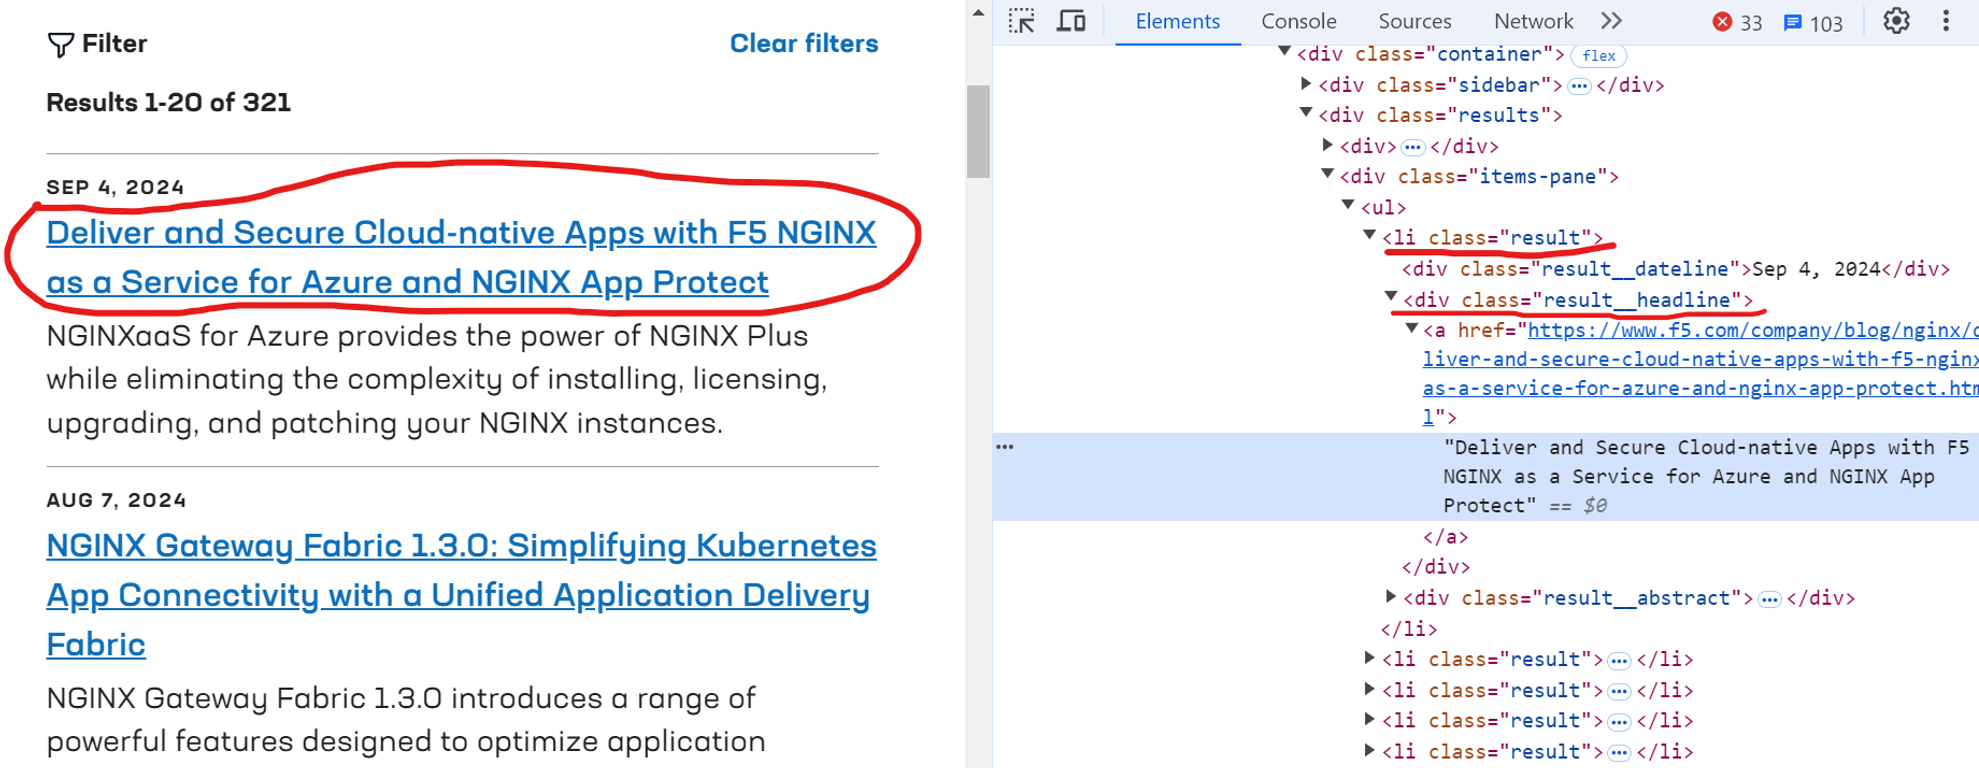The width and height of the screenshot is (1979, 768).
Task: Collapse the first li class result node
Action: (1370, 236)
